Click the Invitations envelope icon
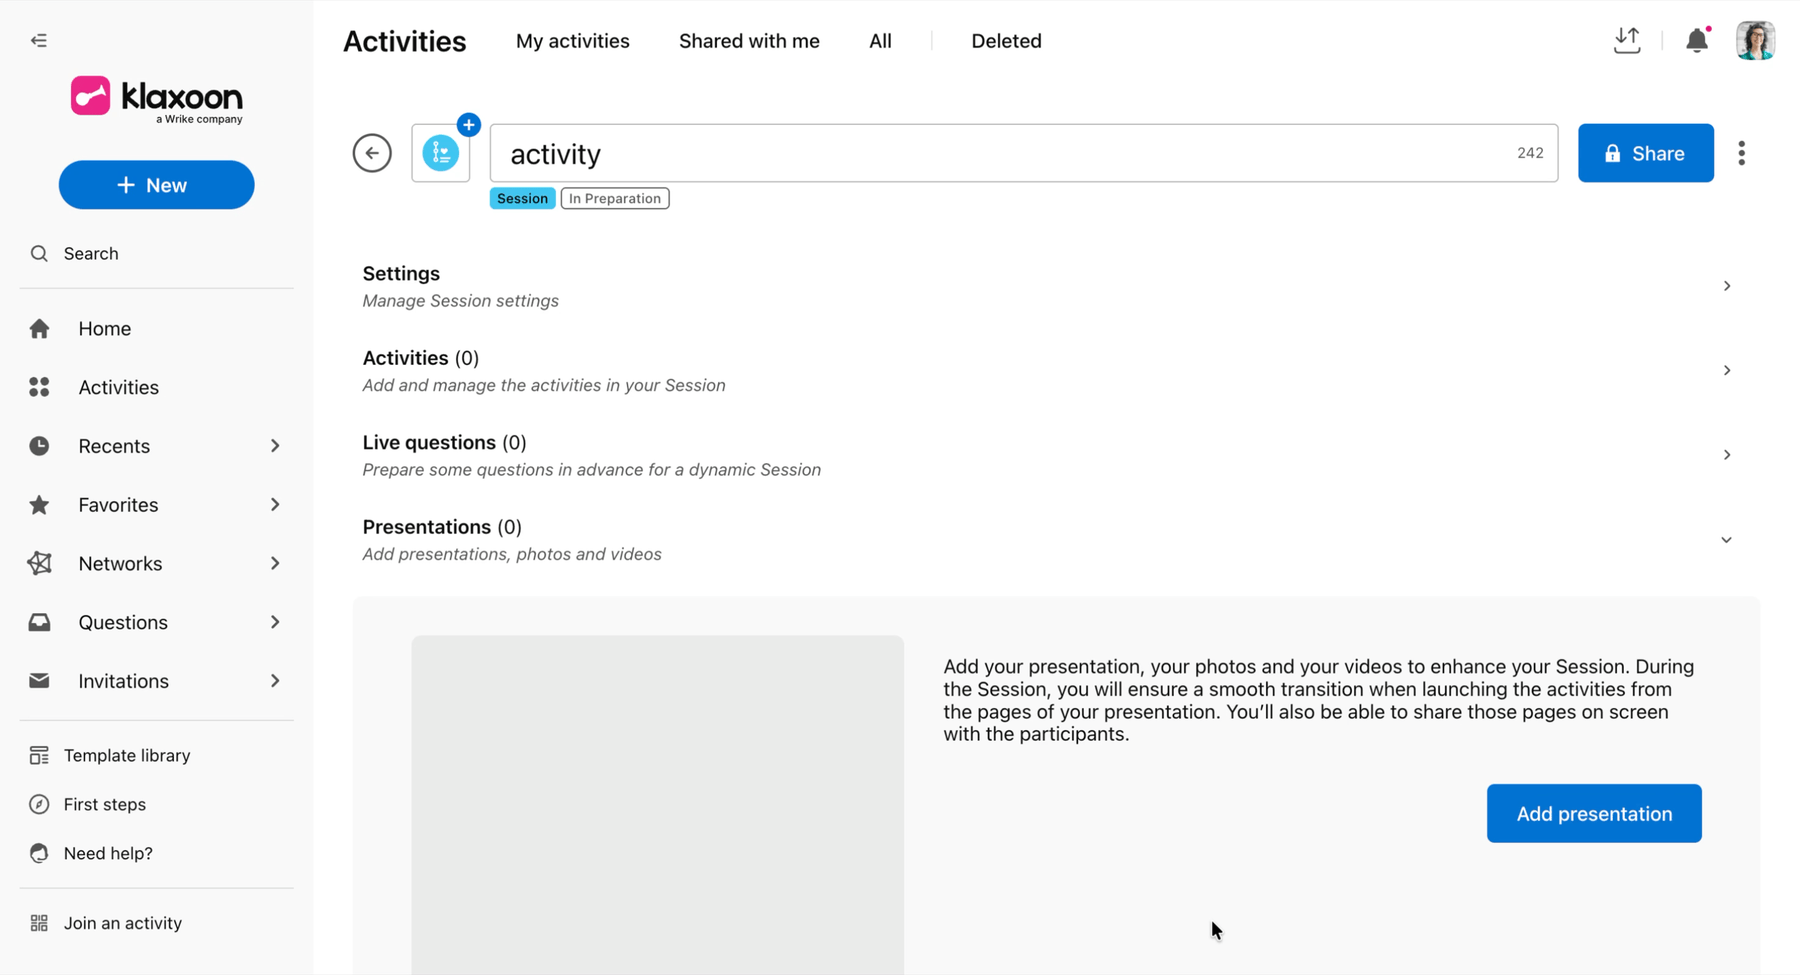This screenshot has height=975, width=1800. [39, 681]
